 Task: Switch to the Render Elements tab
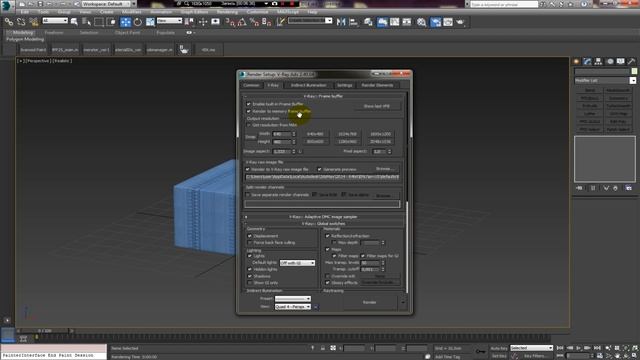377,85
